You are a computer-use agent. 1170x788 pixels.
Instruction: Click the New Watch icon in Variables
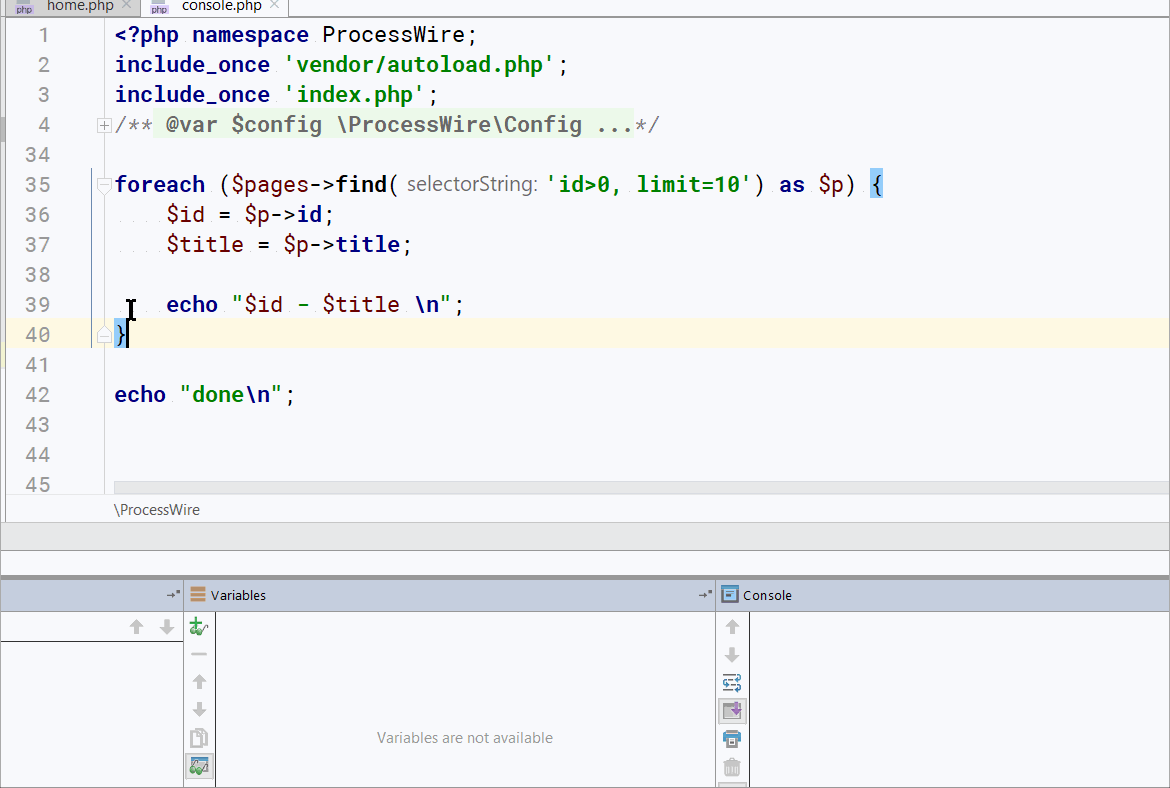(x=199, y=627)
